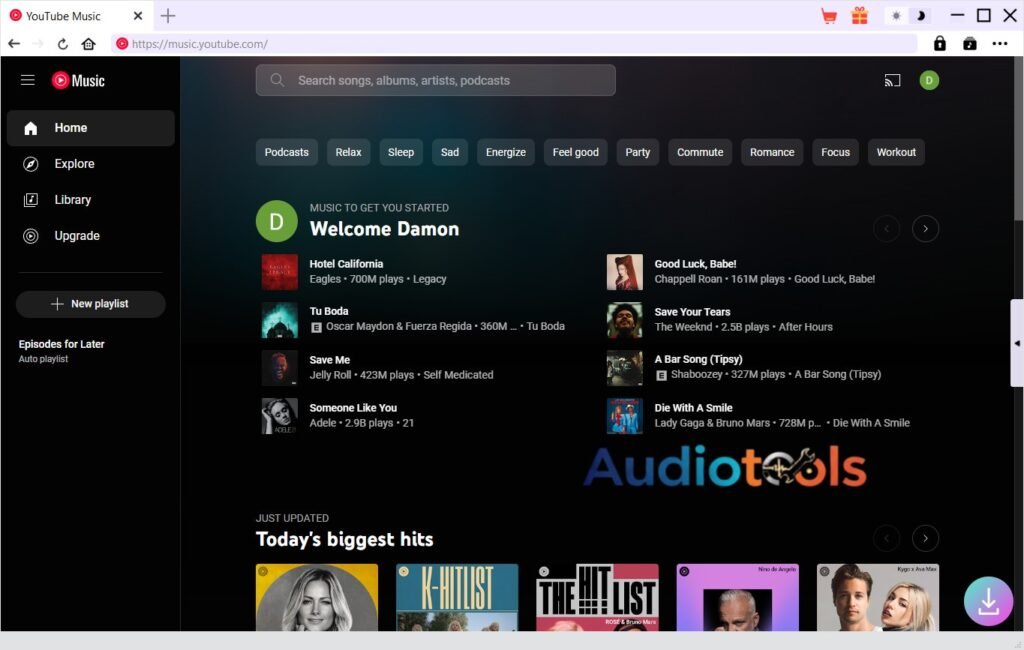Open Episodes for Later playlist
This screenshot has height=650, width=1024.
click(x=61, y=350)
